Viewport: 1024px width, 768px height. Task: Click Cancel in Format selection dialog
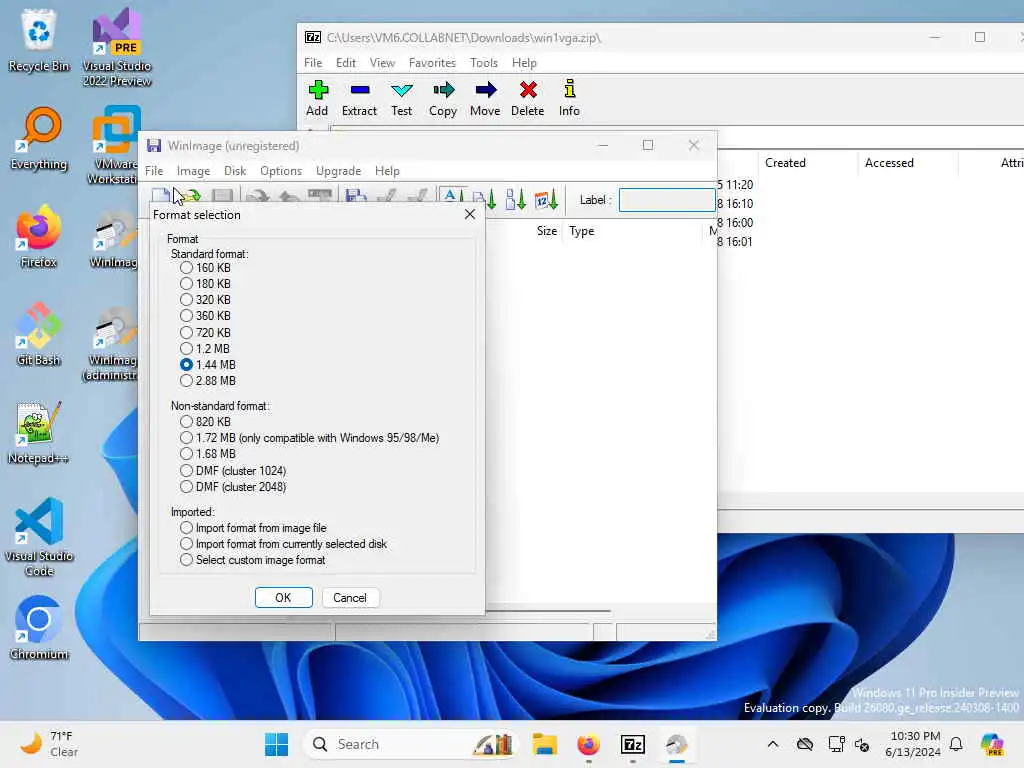point(349,598)
